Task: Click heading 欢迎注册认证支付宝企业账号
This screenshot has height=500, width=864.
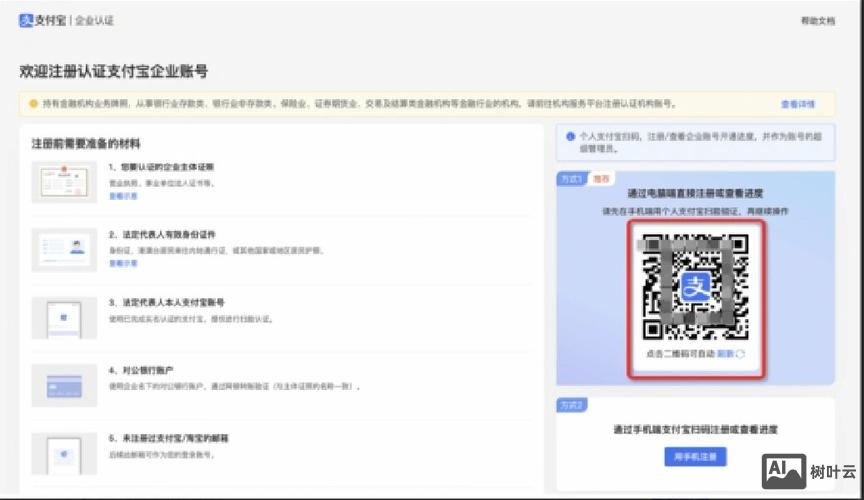Action: click(x=114, y=71)
